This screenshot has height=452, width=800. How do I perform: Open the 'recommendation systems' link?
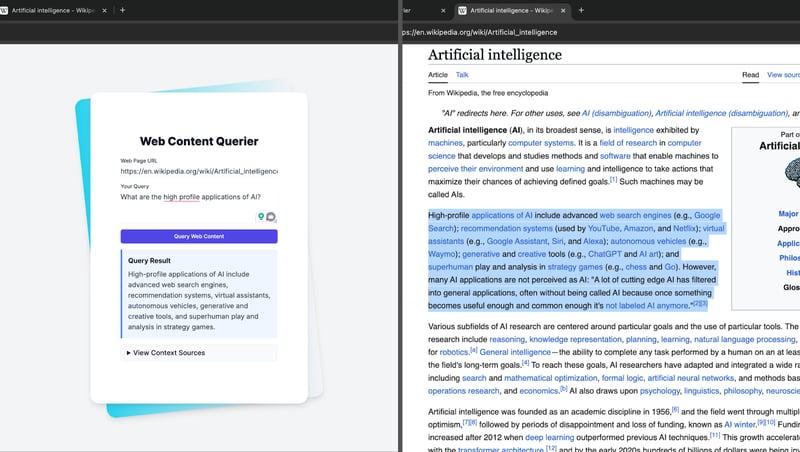[x=507, y=229]
